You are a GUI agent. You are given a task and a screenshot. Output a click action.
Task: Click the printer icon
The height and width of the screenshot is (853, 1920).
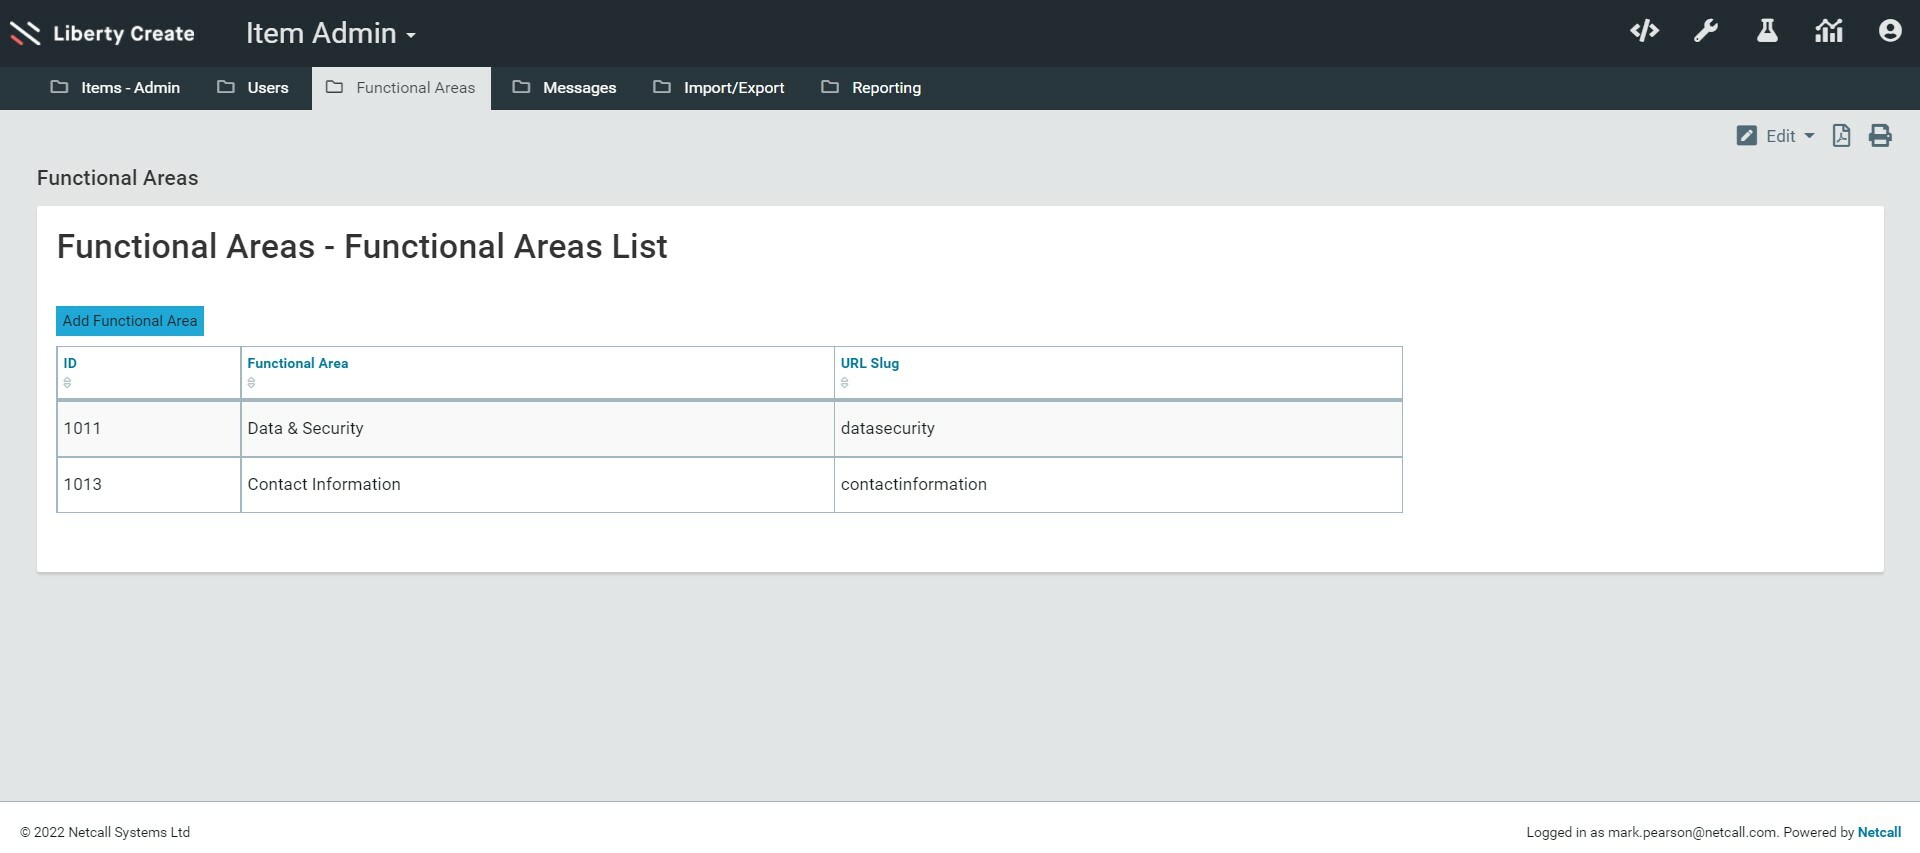point(1880,136)
